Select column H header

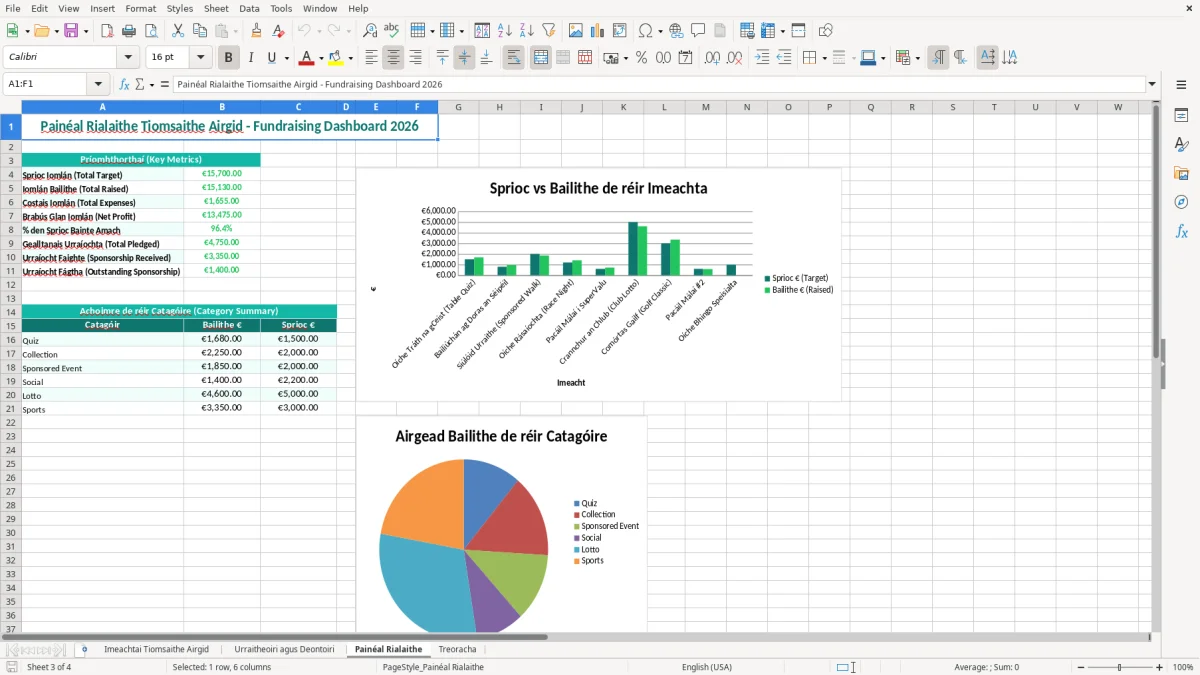[499, 107]
